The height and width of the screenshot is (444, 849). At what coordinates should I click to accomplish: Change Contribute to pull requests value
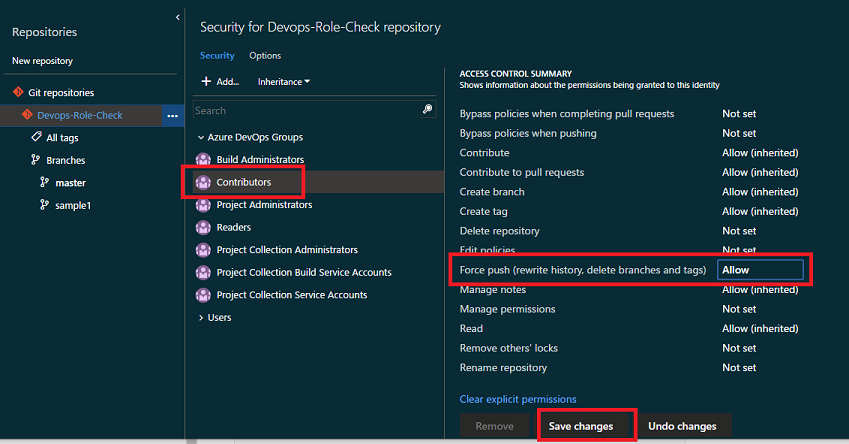[760, 172]
